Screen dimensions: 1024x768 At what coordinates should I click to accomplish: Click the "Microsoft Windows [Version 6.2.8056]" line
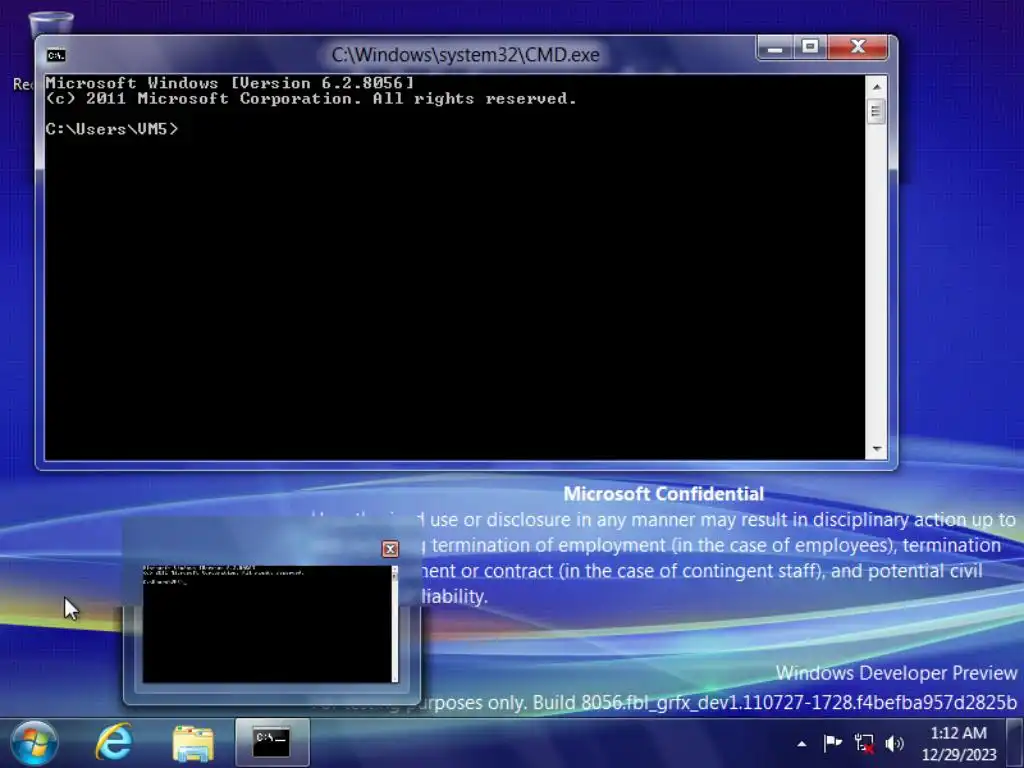pos(229,83)
